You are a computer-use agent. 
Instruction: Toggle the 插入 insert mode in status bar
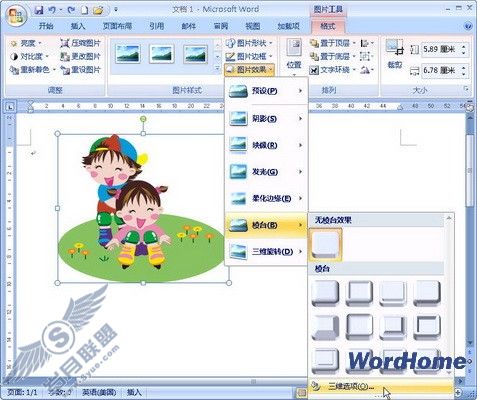pyautogui.click(x=134, y=392)
